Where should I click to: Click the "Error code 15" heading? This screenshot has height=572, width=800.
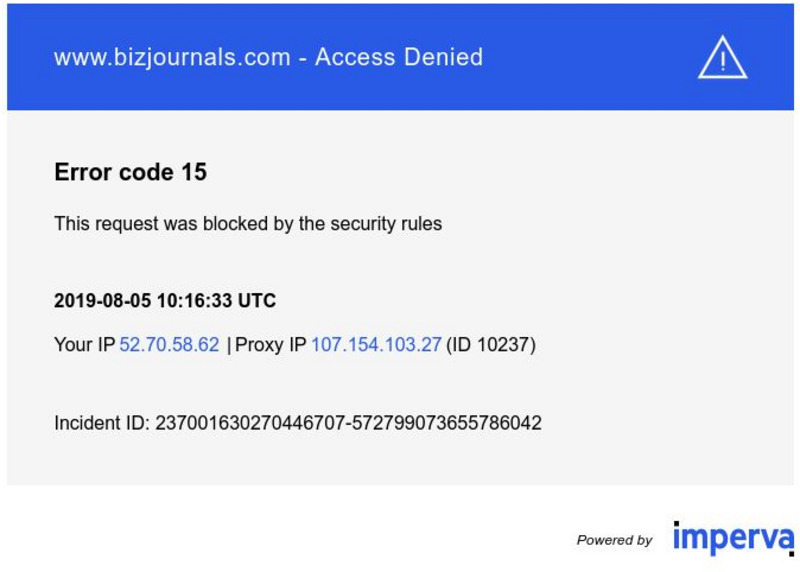pyautogui.click(x=130, y=172)
